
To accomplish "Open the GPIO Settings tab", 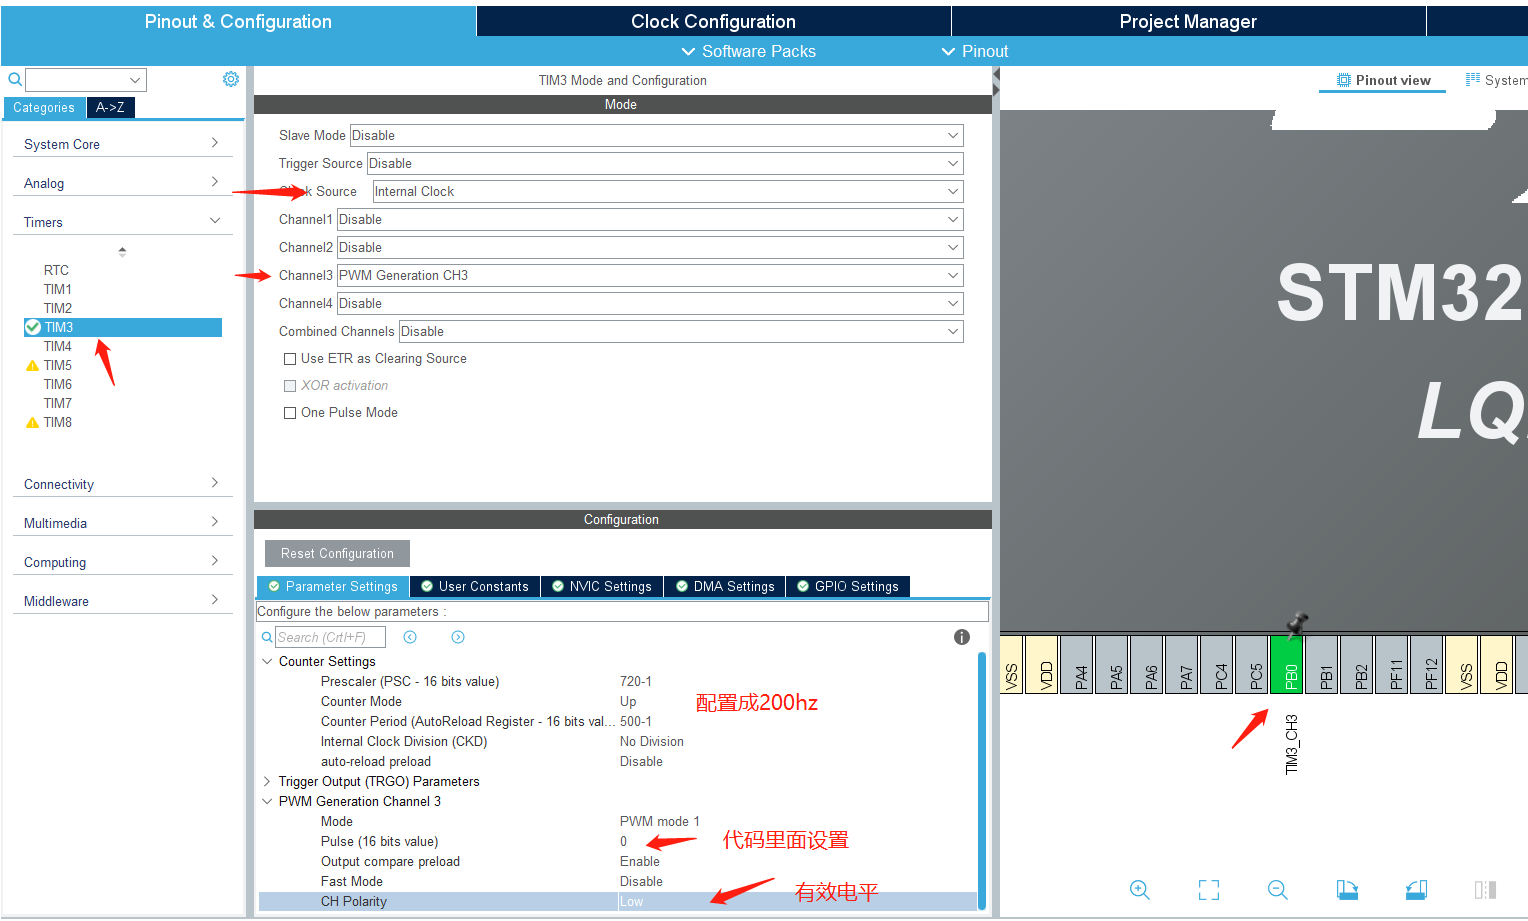I will (x=848, y=586).
